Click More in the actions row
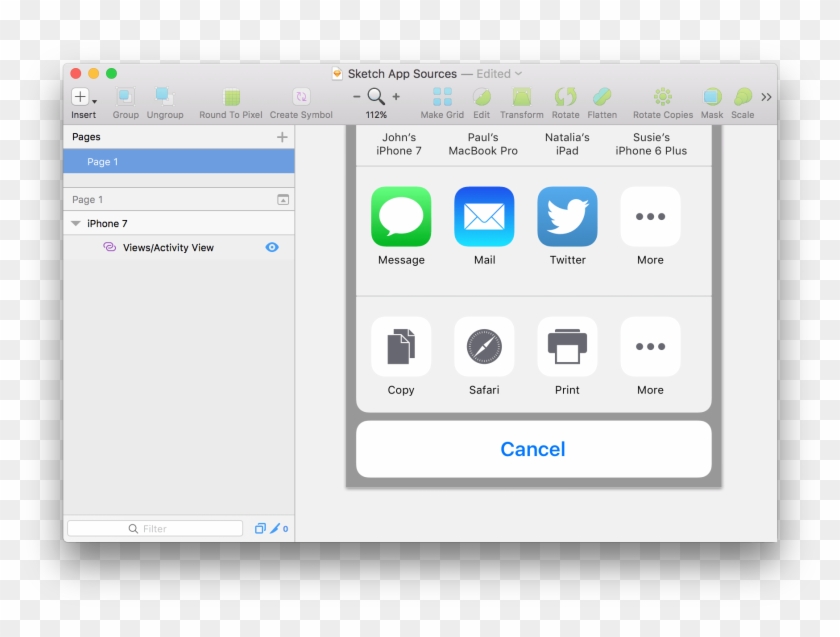Screen dimensions: 840x637 click(x=650, y=347)
